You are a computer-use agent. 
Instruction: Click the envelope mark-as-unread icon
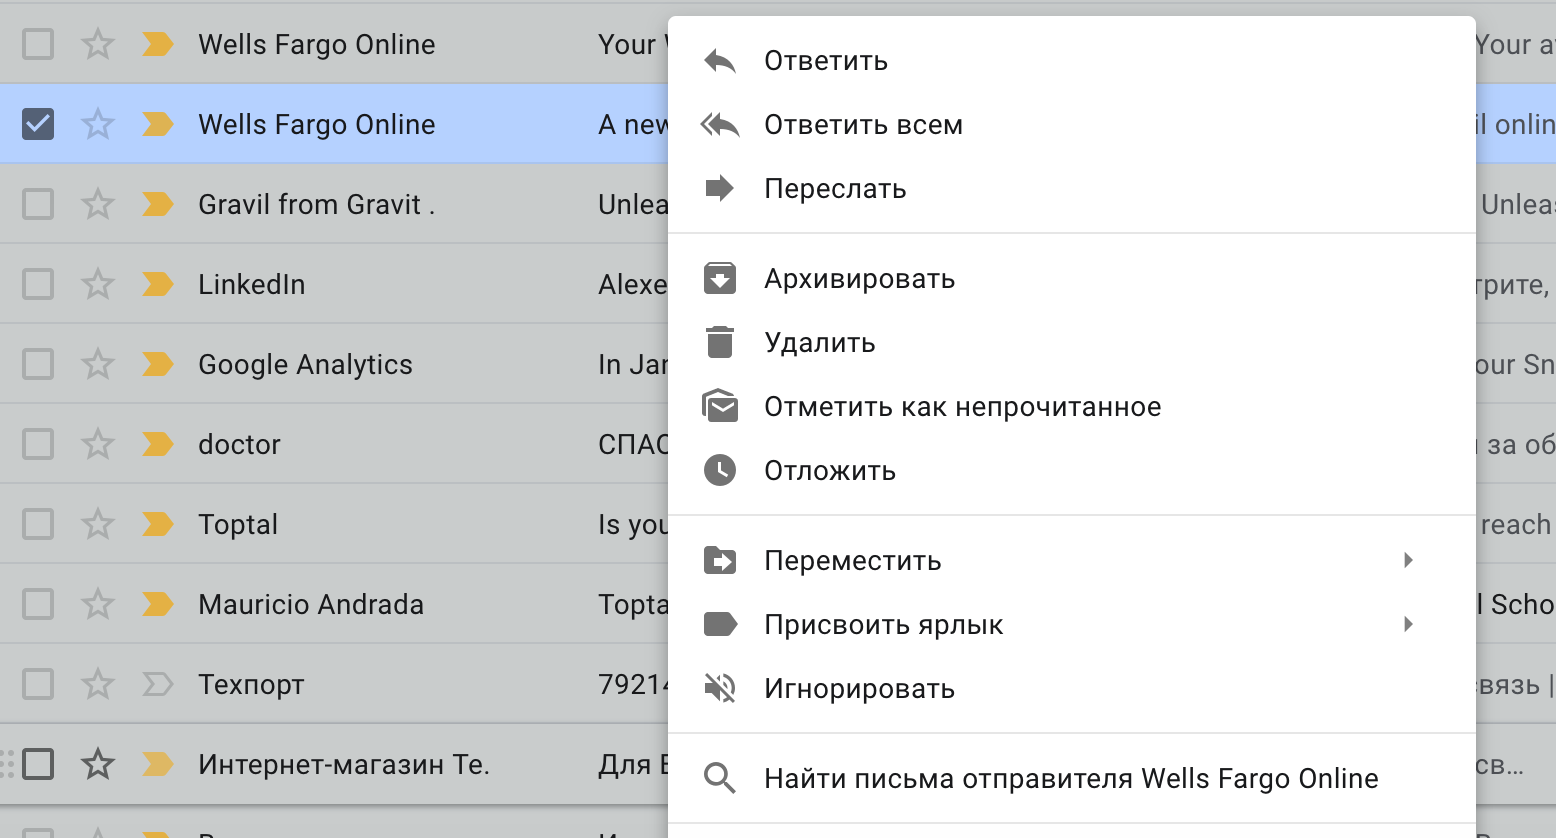click(719, 406)
